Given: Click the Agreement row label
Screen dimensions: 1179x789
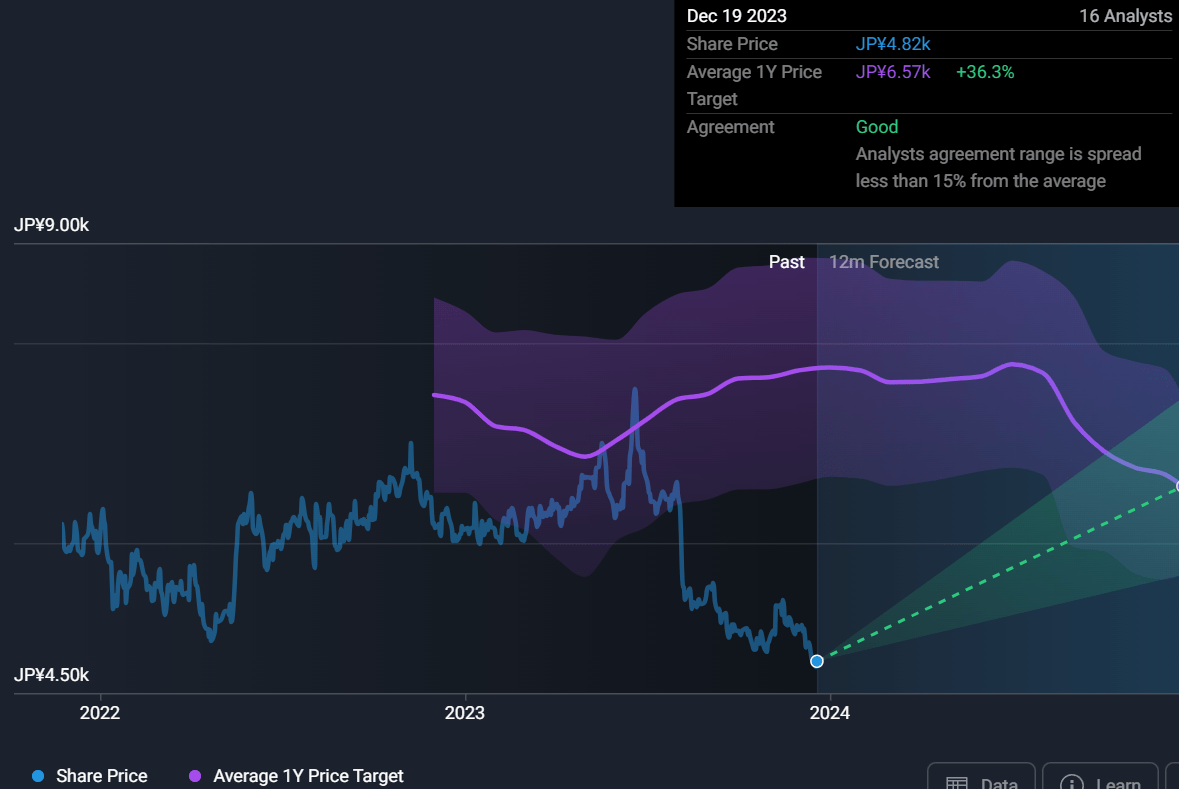Looking at the screenshot, I should click(x=730, y=126).
